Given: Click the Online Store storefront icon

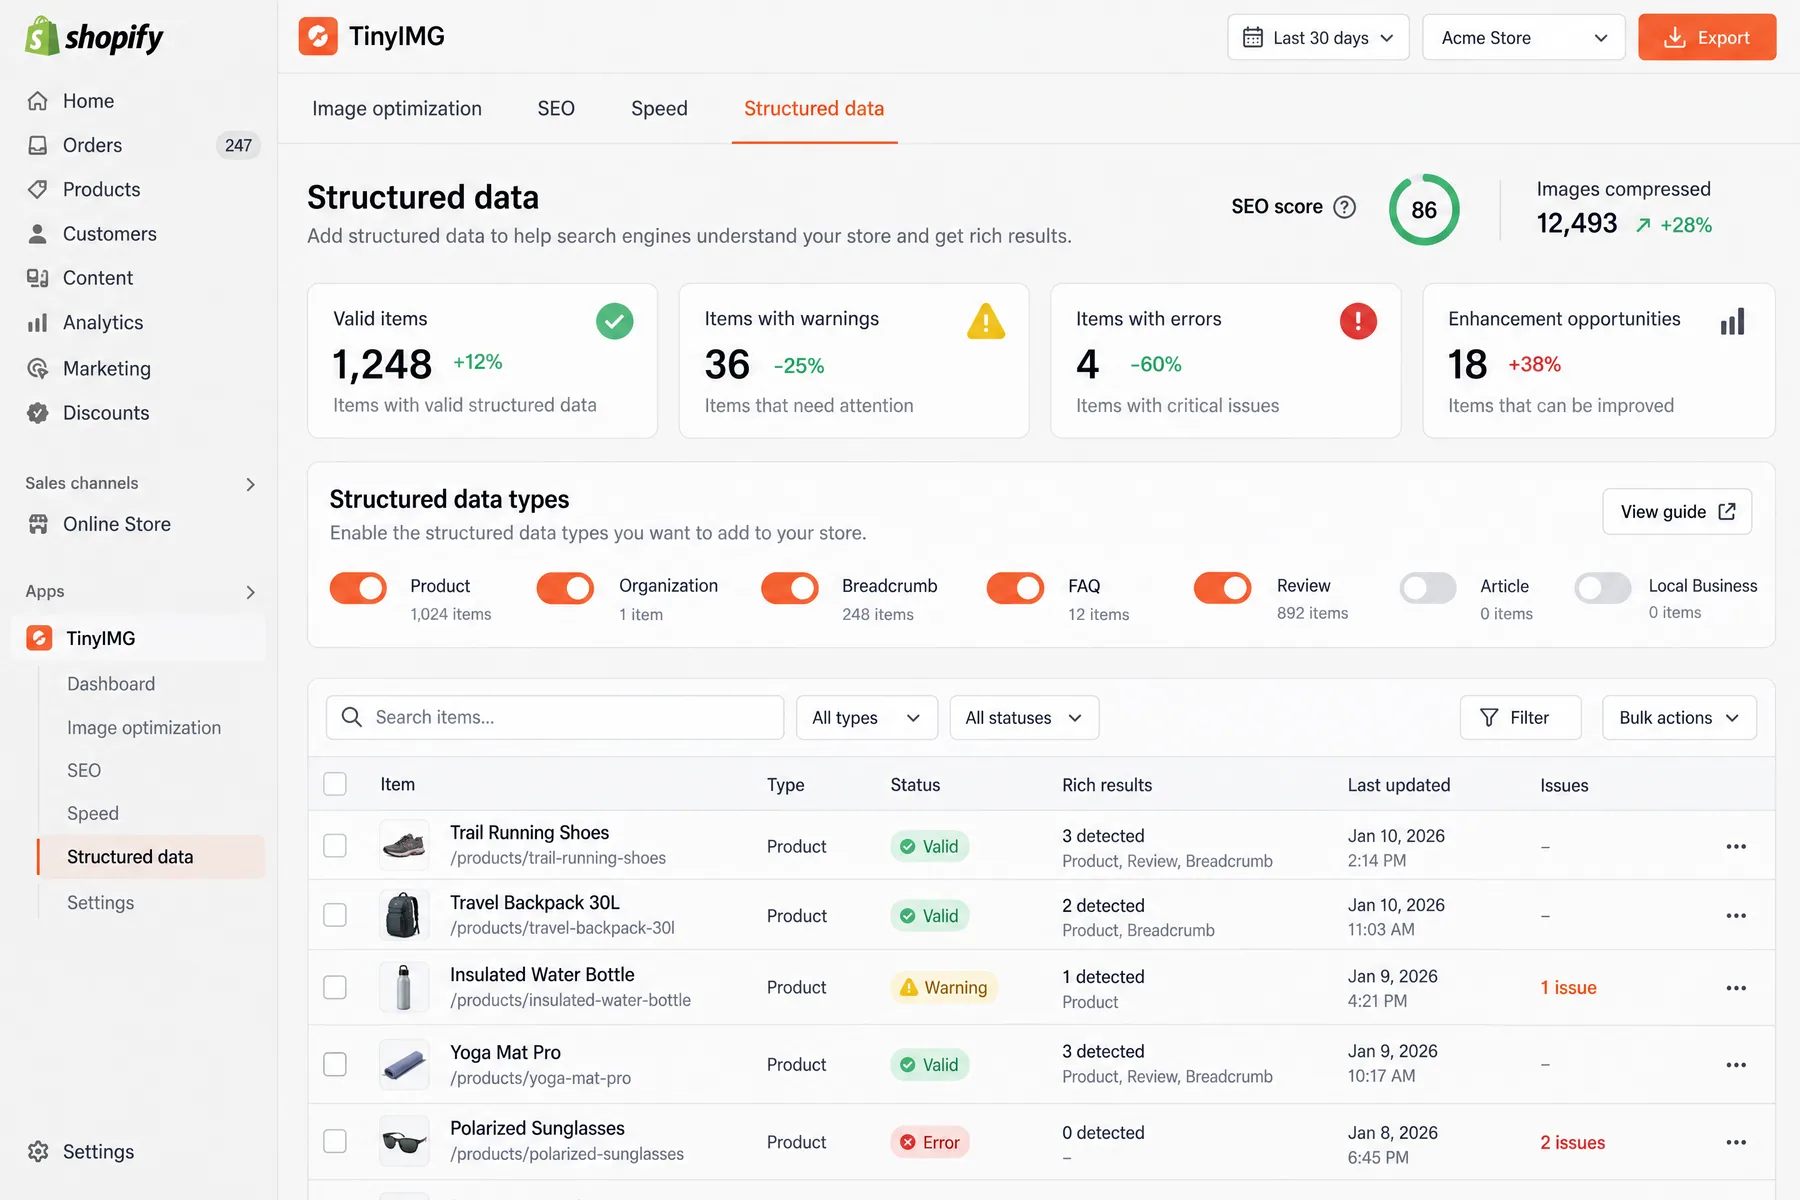Looking at the screenshot, I should (38, 524).
